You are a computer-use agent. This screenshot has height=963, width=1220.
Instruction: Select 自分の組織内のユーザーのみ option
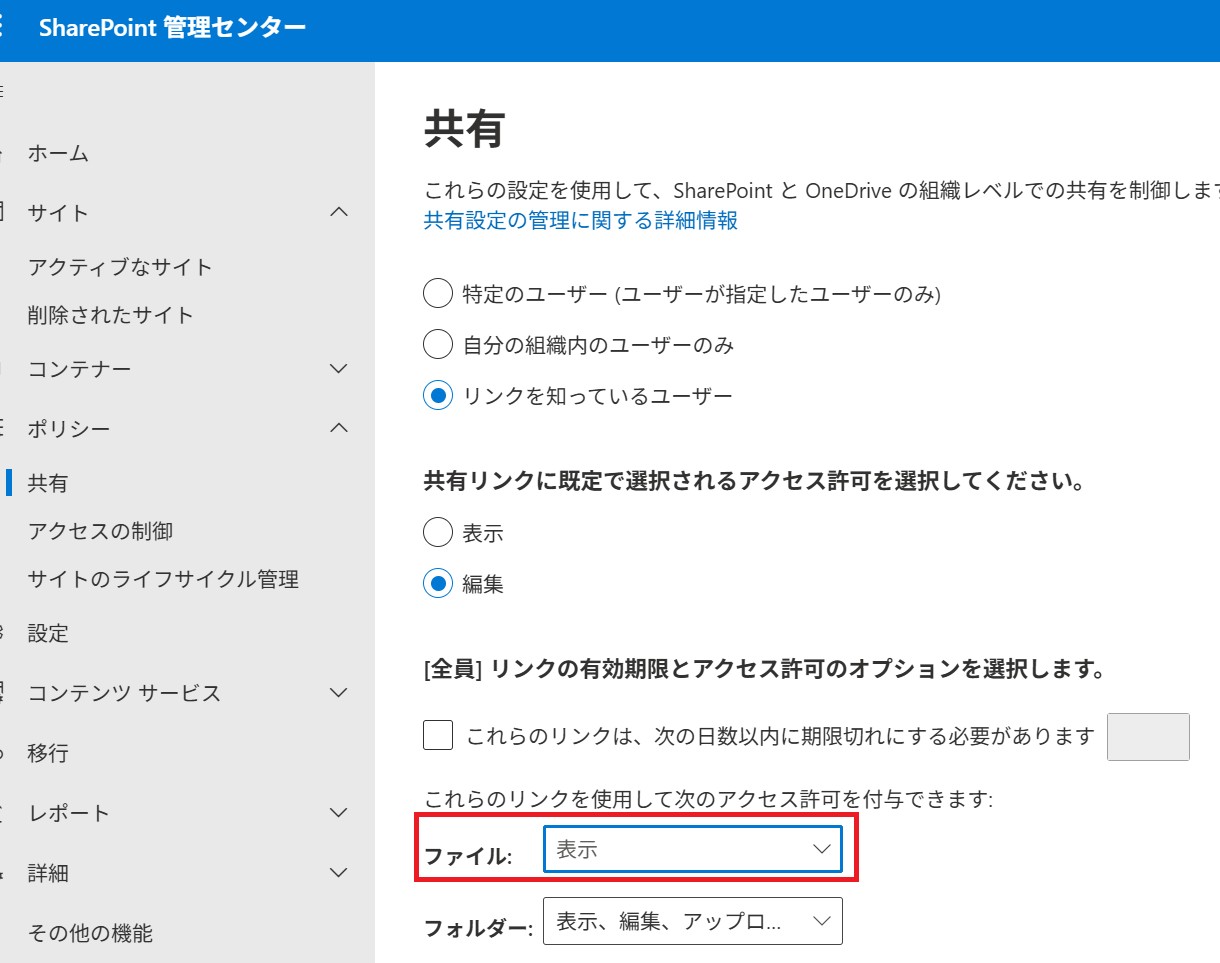(437, 344)
